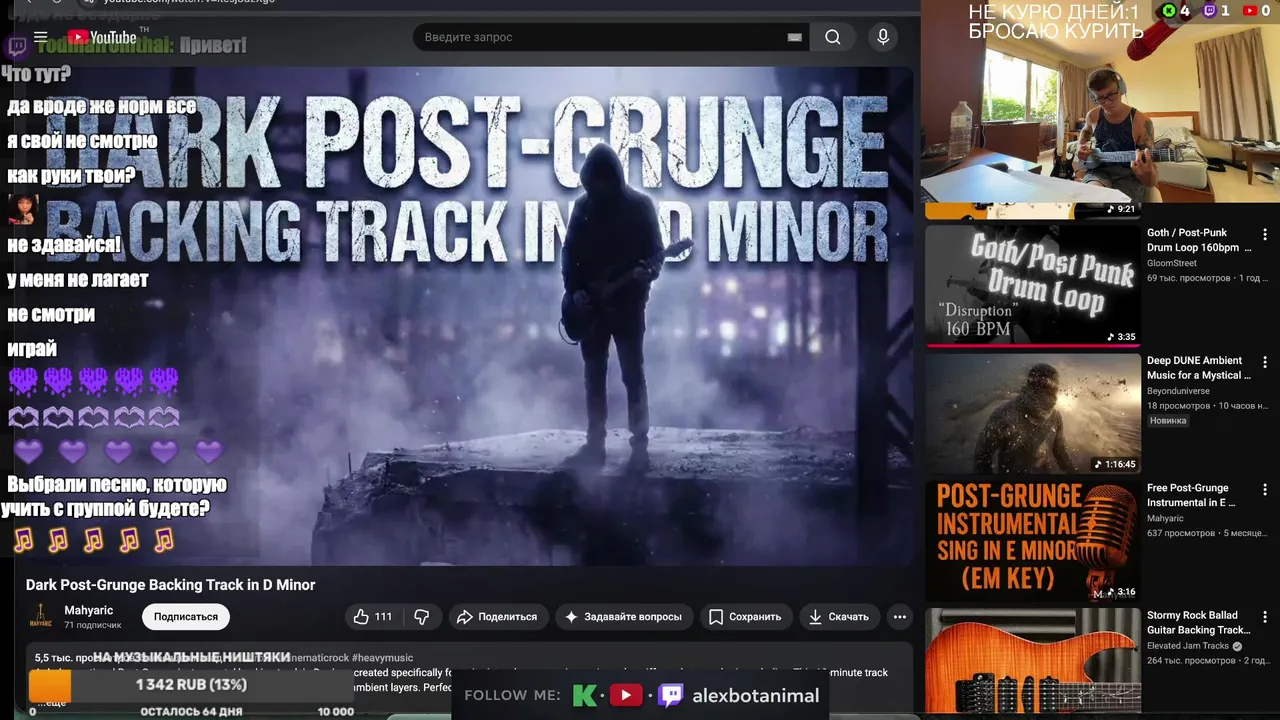Click the Twitch chat badge icon top-left
This screenshot has width=1280, height=720.
tap(17, 46)
